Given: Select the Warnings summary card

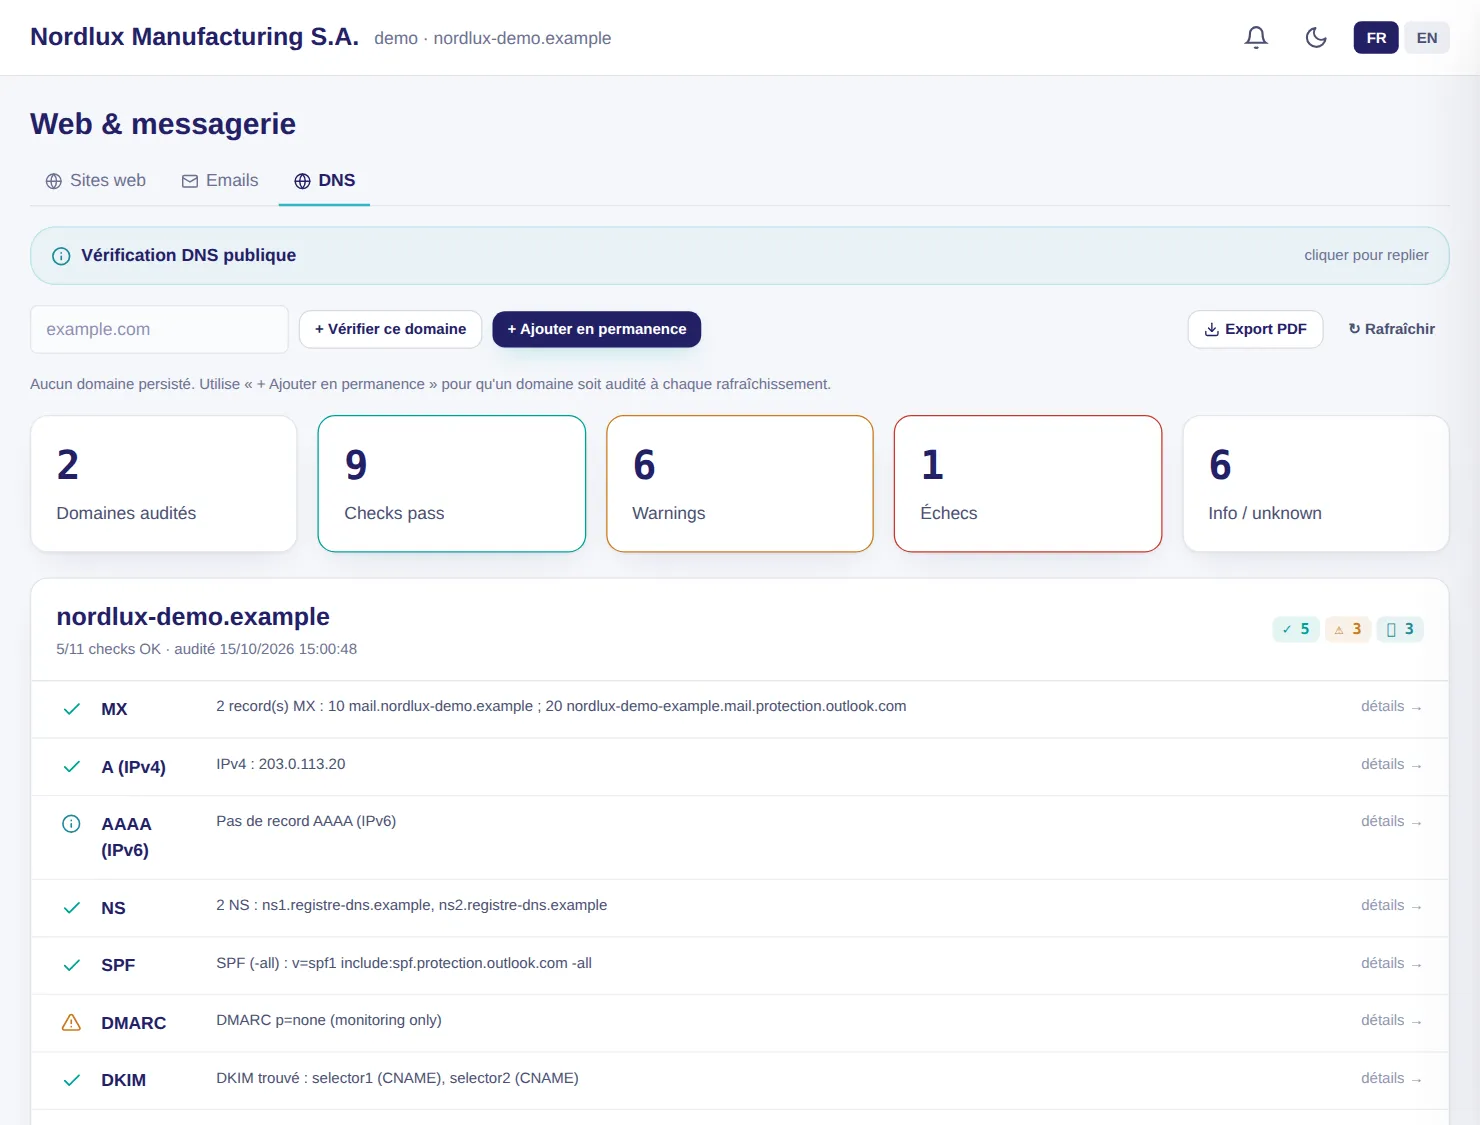Looking at the screenshot, I should point(740,484).
